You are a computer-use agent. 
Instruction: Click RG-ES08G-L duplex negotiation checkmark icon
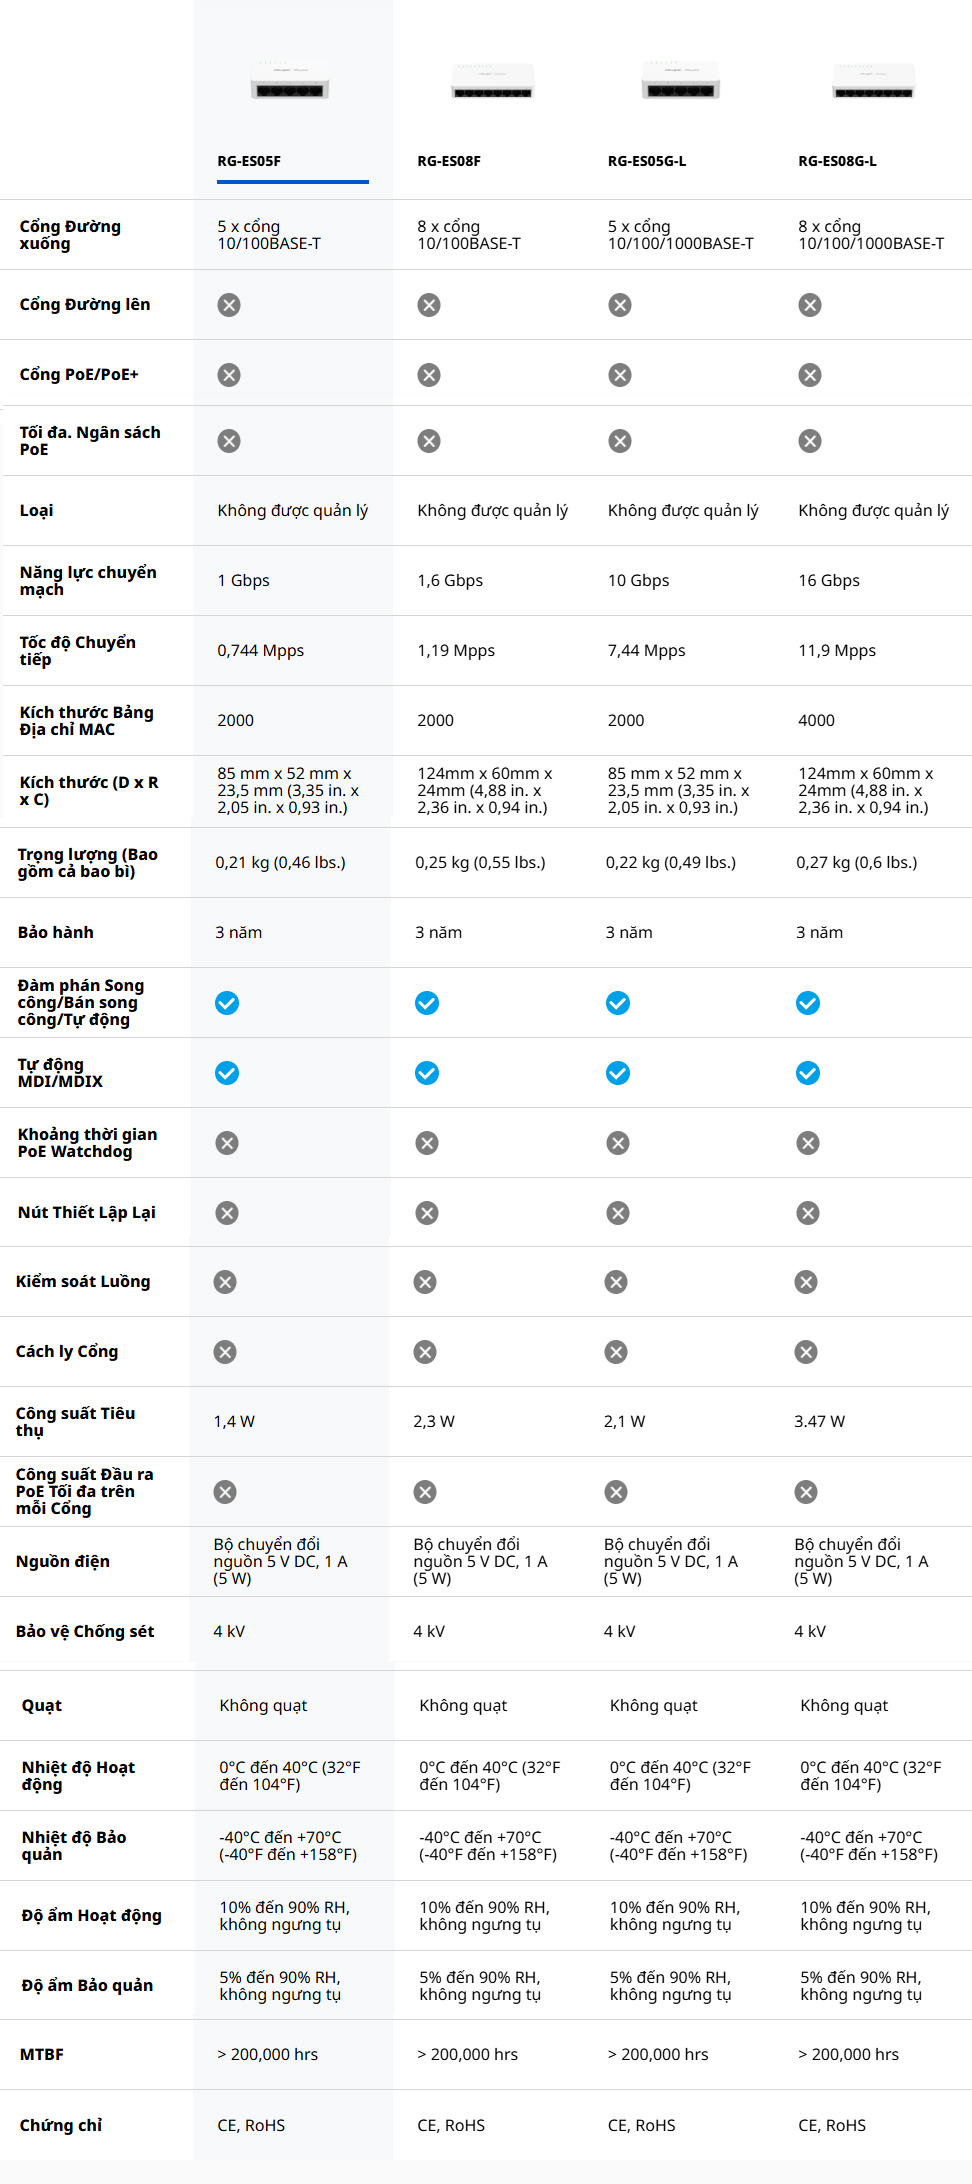(808, 1003)
